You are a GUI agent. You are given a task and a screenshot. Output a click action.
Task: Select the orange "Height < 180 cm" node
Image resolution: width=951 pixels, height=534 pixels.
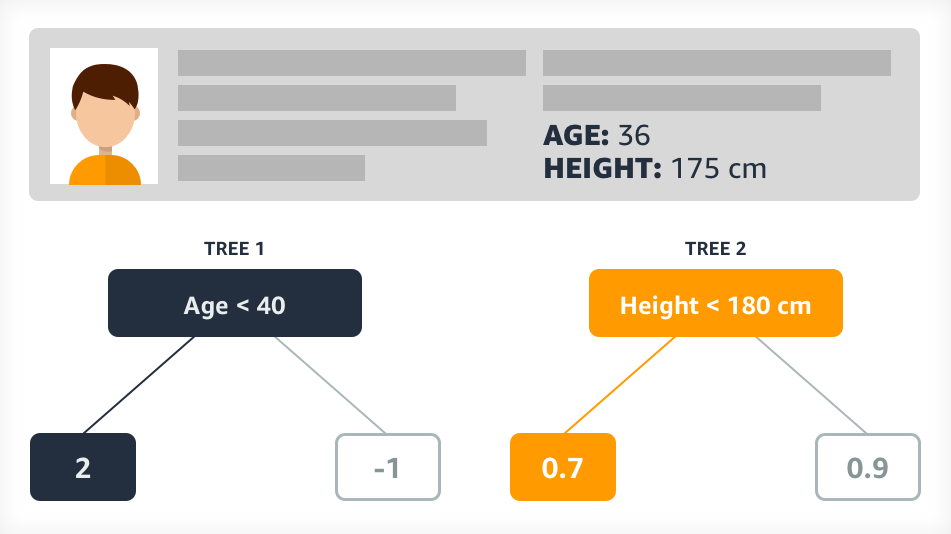(715, 304)
